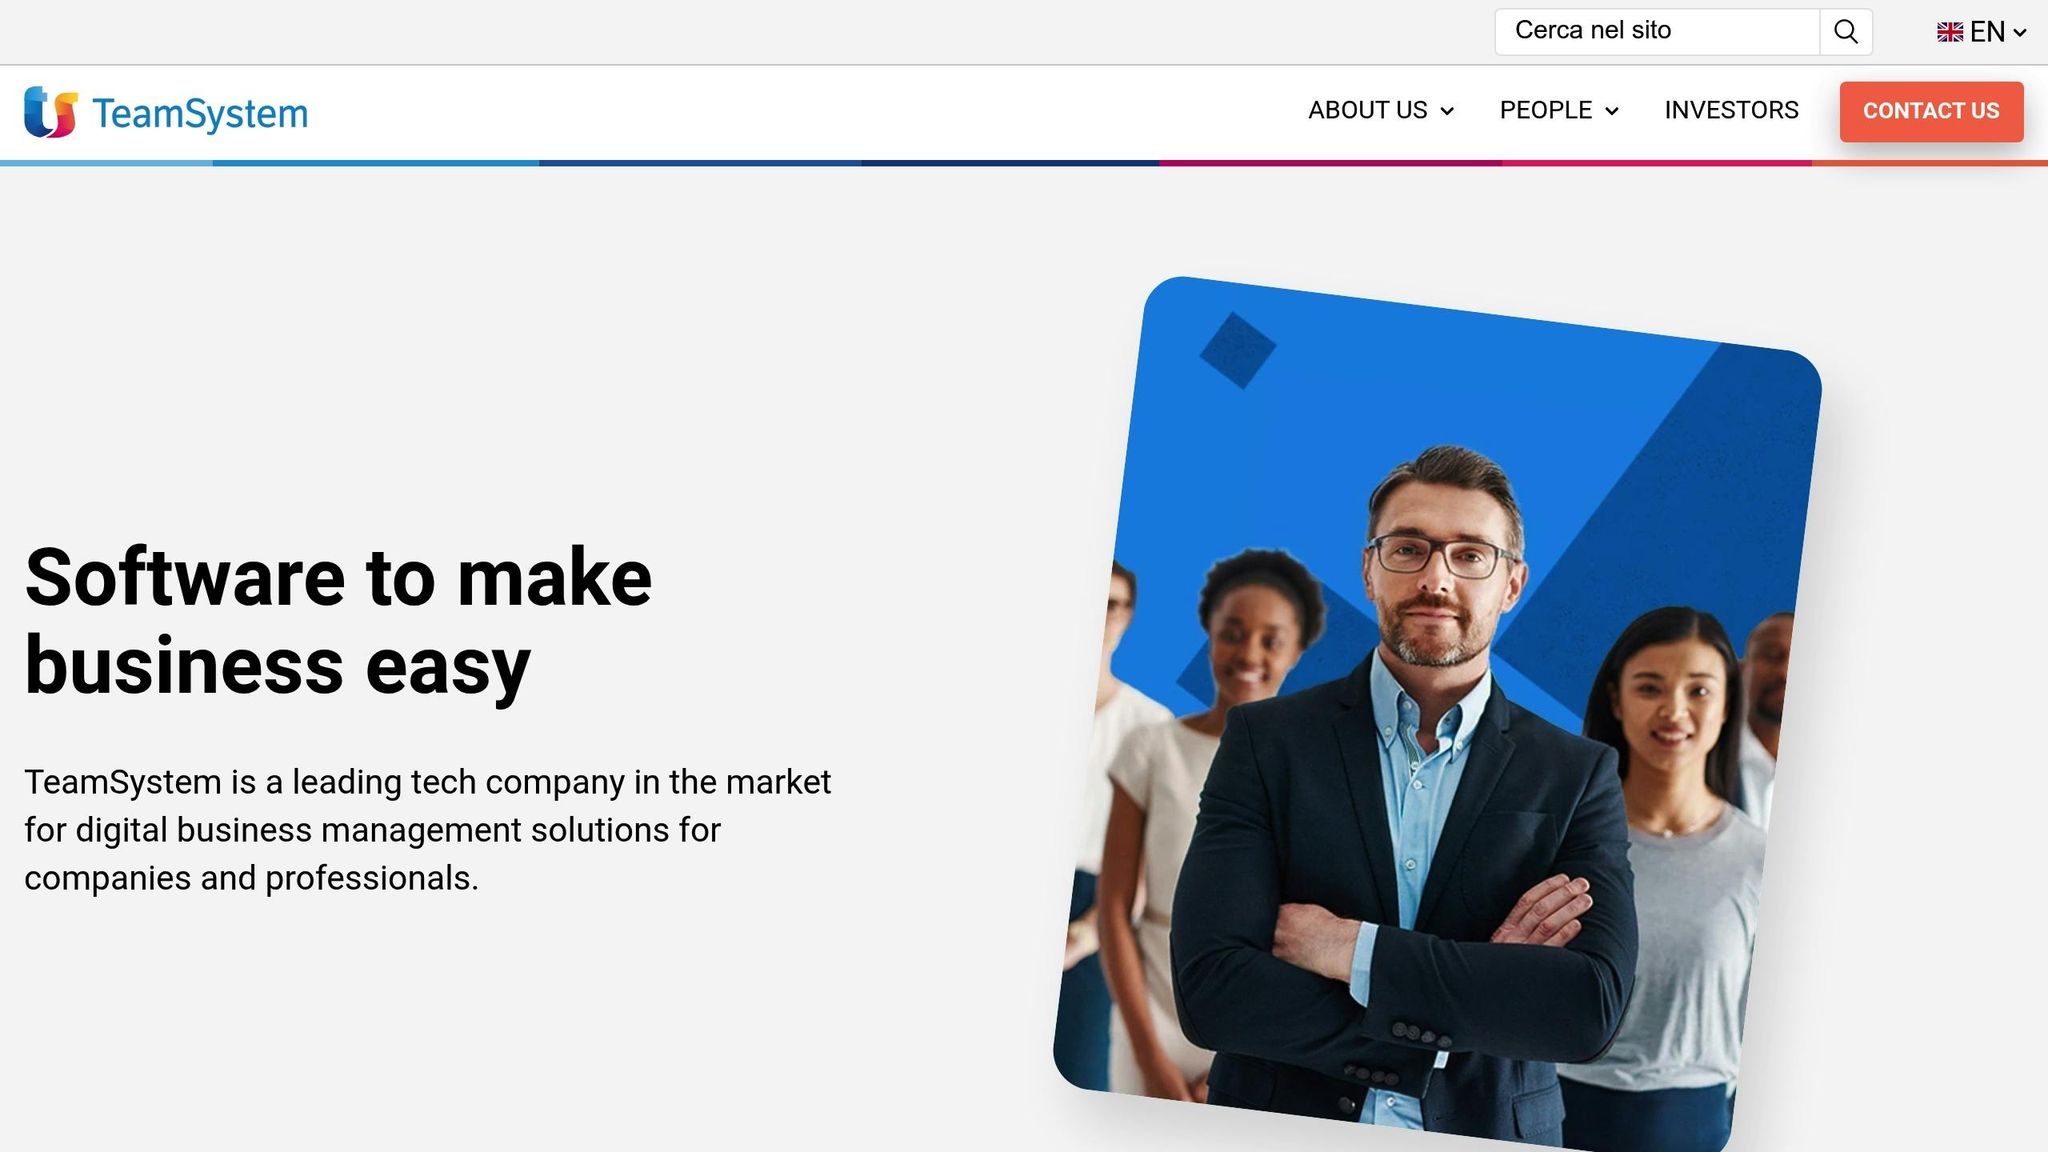Go to the INVESTORS page
Screen dimensions: 2048x1152
[x=1731, y=110]
